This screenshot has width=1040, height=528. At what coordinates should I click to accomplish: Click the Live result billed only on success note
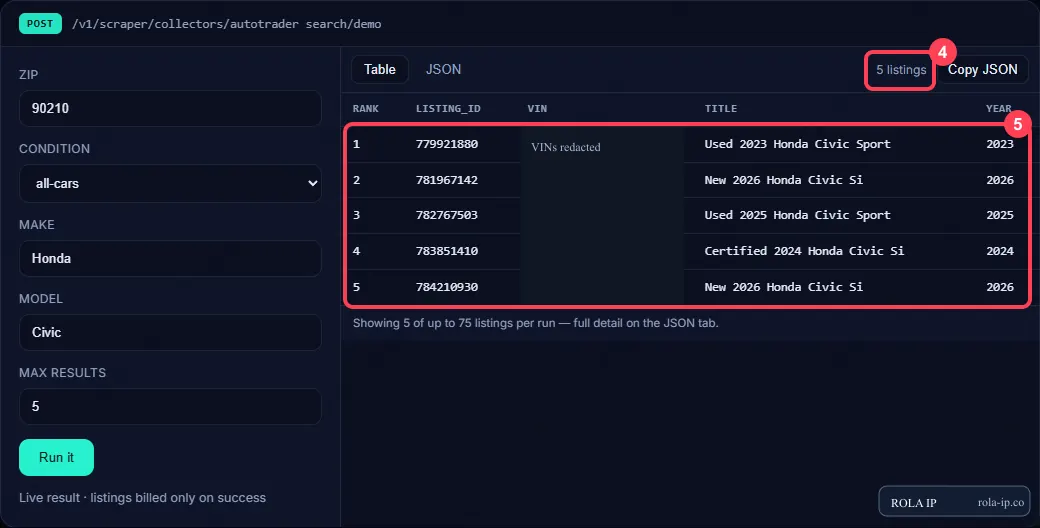point(143,497)
